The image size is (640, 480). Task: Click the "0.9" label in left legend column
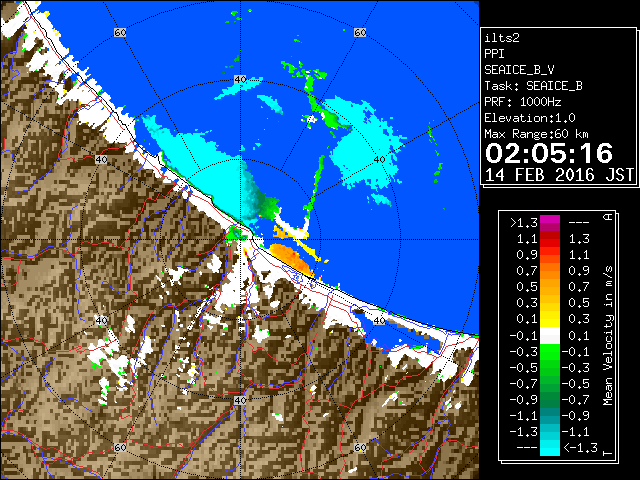click(527, 255)
